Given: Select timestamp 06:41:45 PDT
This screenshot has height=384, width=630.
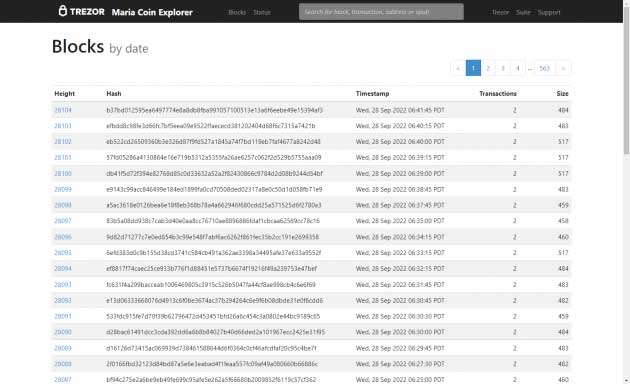Looking at the screenshot, I should [400, 110].
